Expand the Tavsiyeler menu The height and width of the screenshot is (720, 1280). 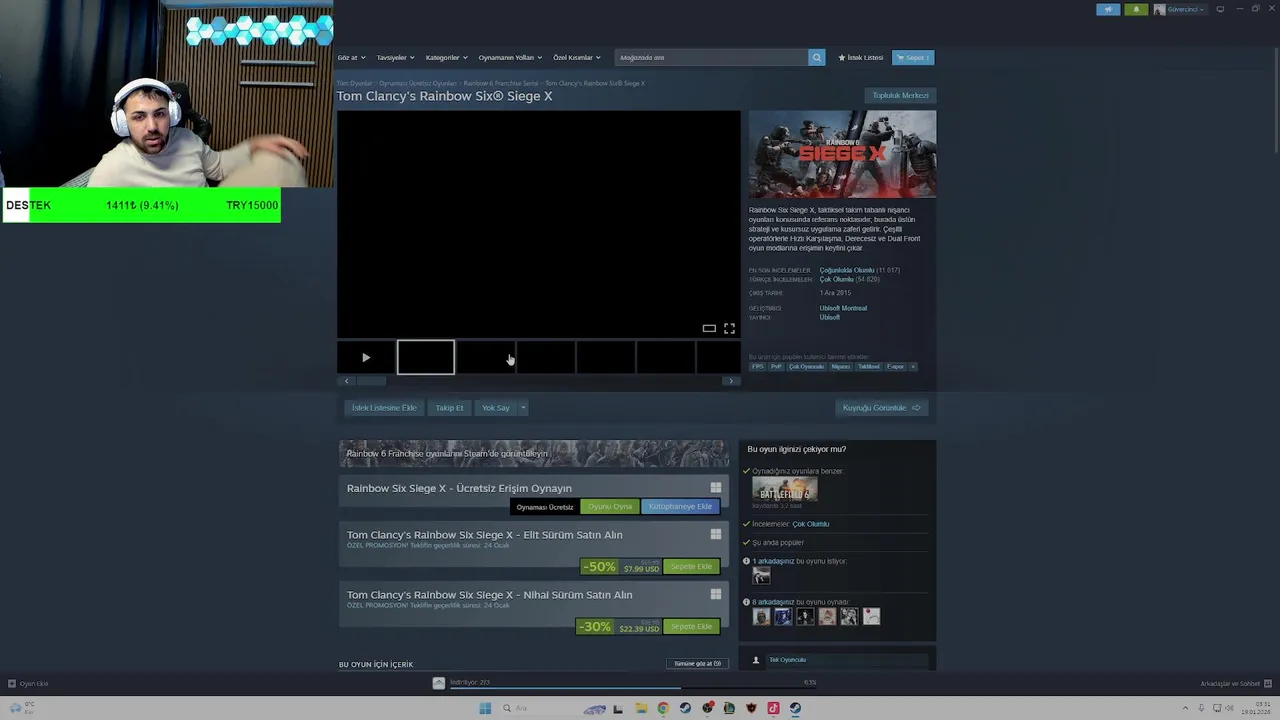tap(395, 57)
